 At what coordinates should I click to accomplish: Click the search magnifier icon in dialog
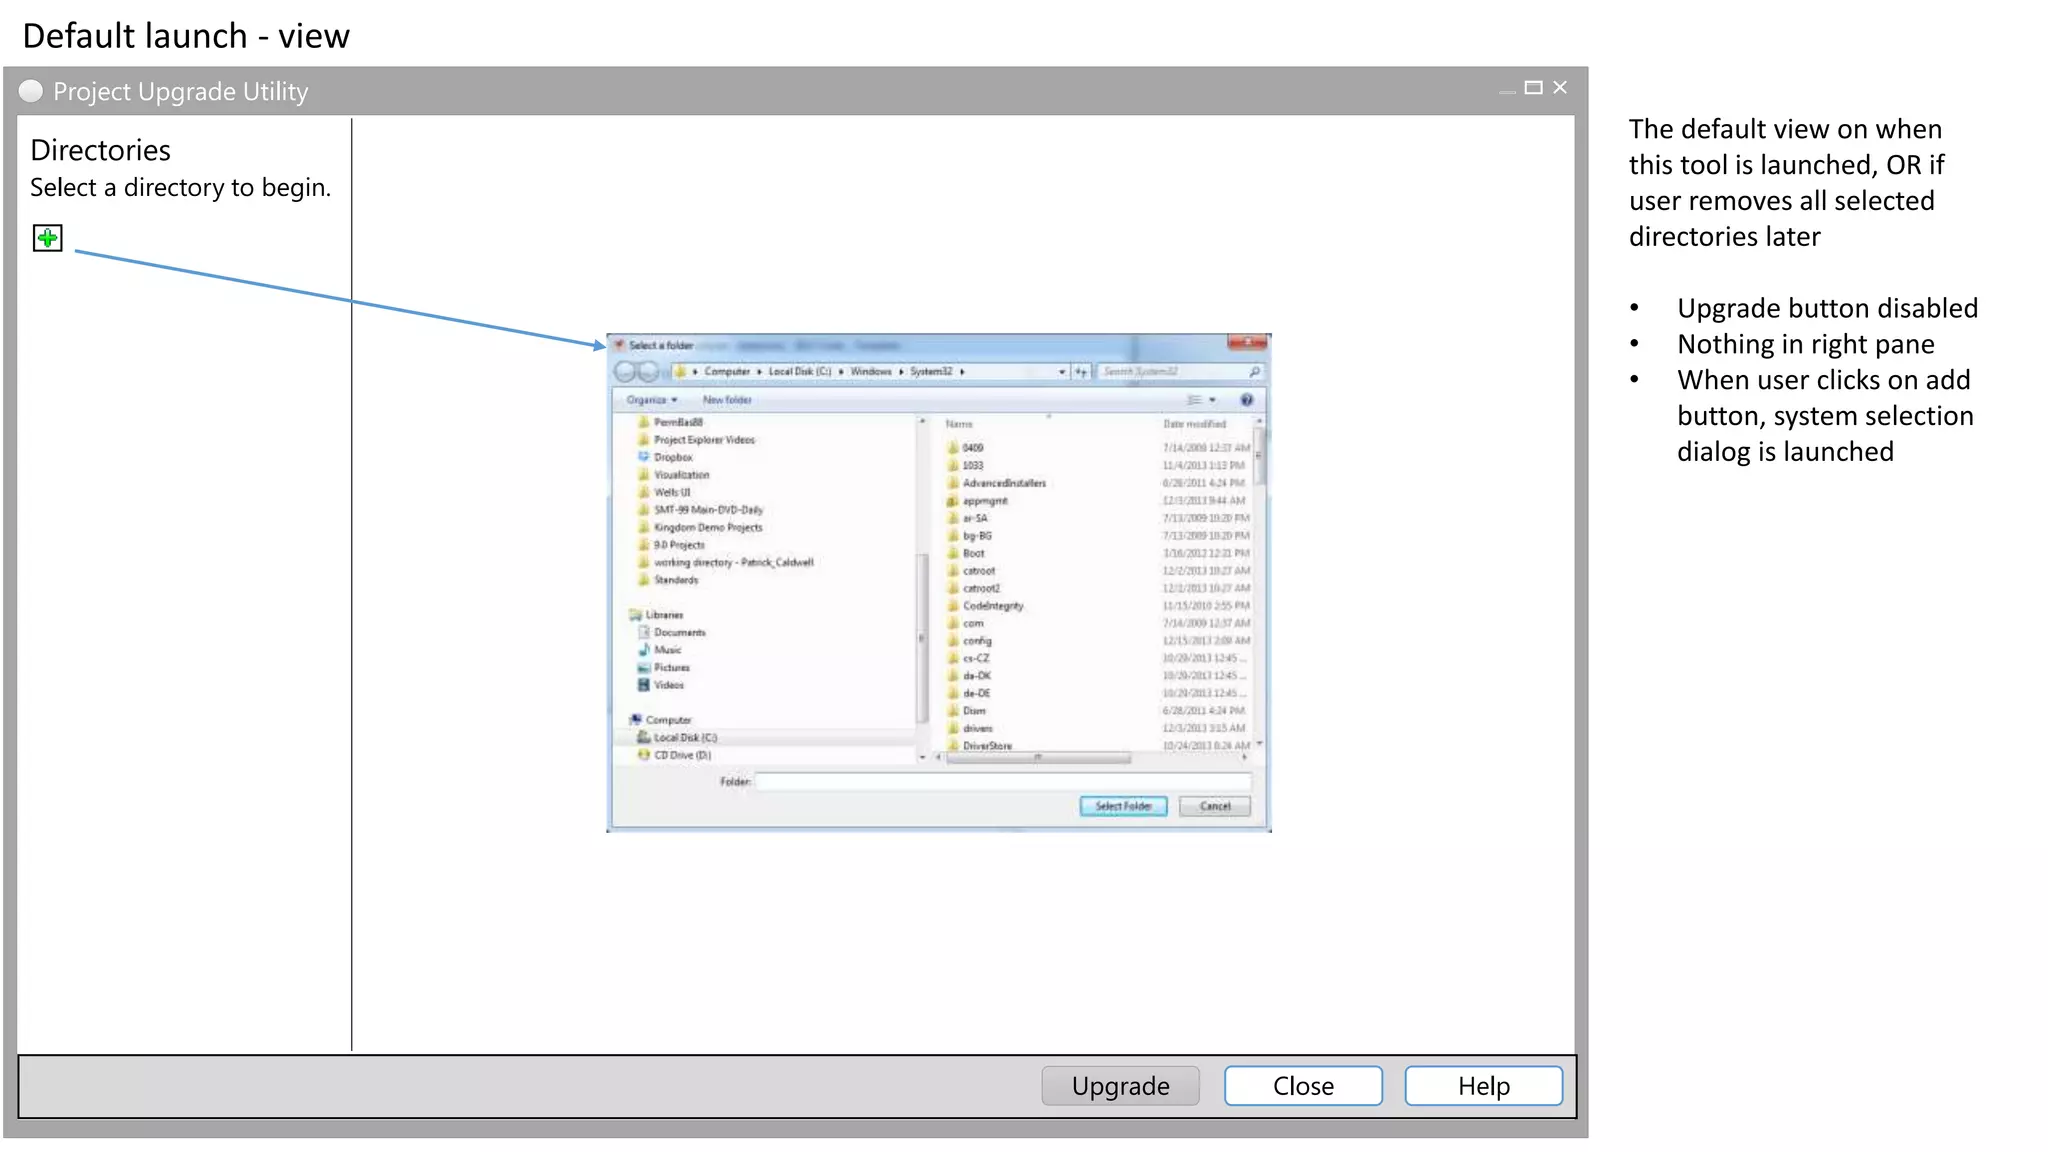[x=1254, y=372]
